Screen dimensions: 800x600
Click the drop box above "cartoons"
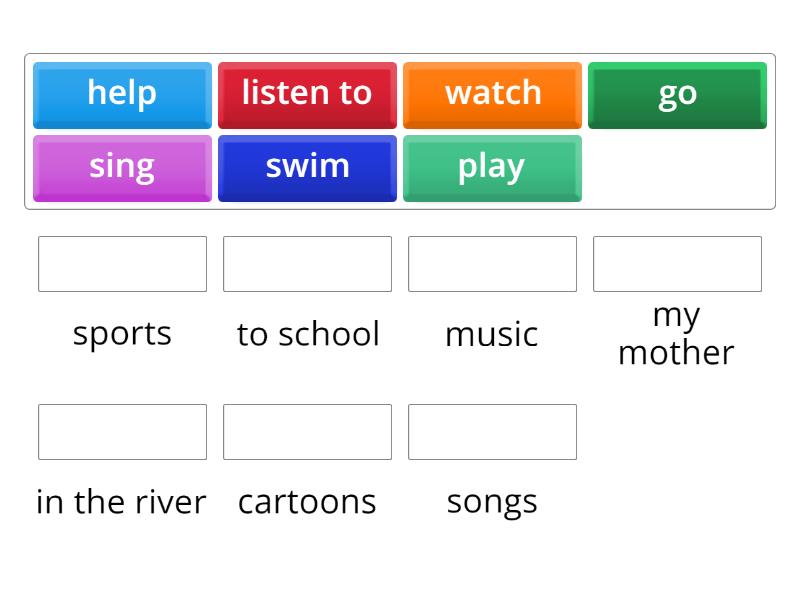coord(307,432)
